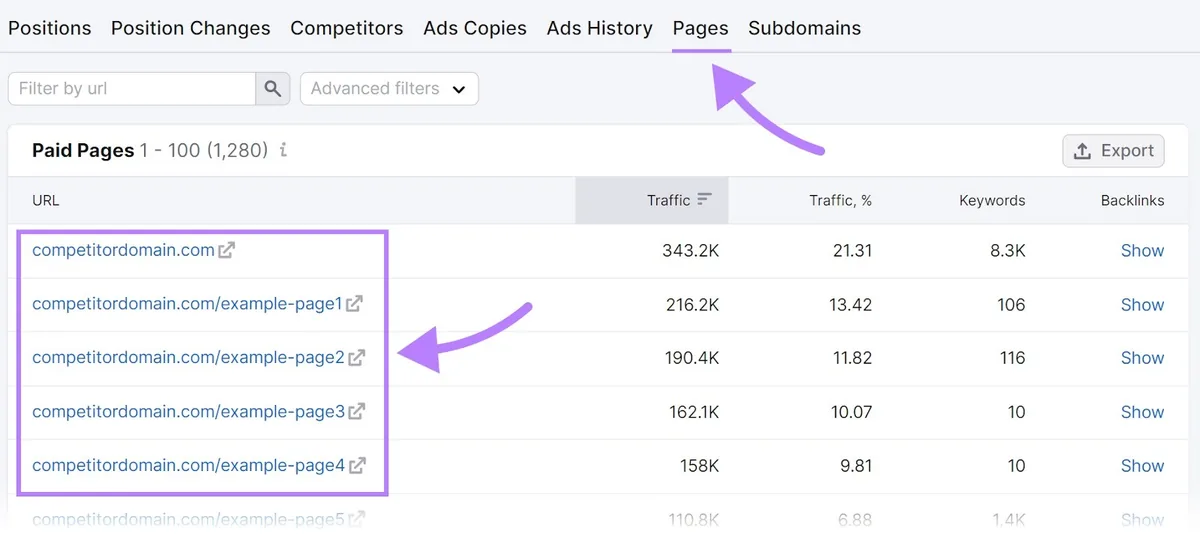The width and height of the screenshot is (1200, 543).
Task: Open external link icon for example-page1
Action: (355, 304)
